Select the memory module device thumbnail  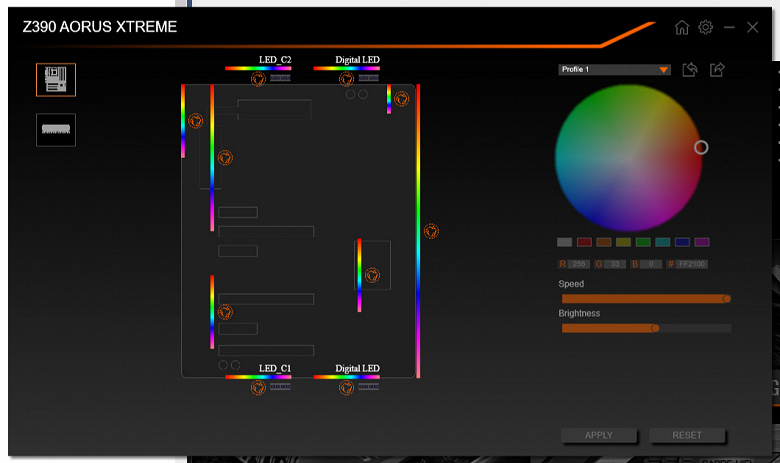(56, 130)
